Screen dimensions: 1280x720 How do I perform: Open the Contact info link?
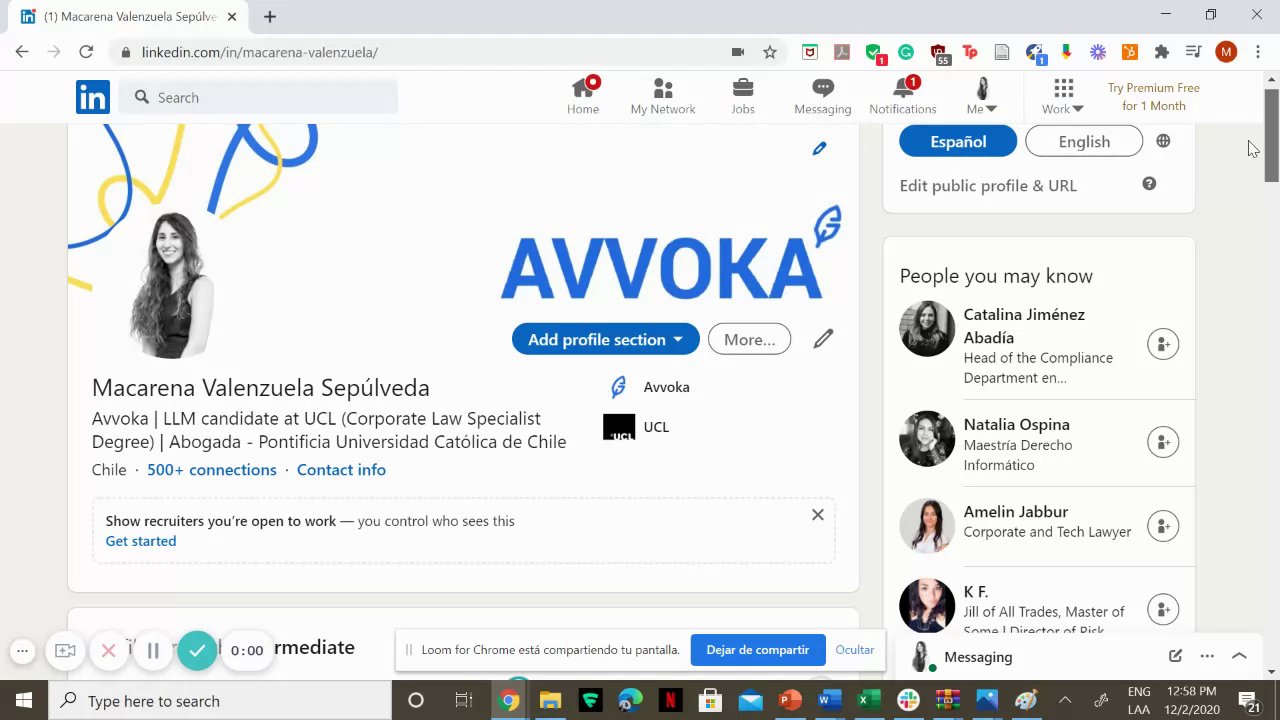pos(341,469)
